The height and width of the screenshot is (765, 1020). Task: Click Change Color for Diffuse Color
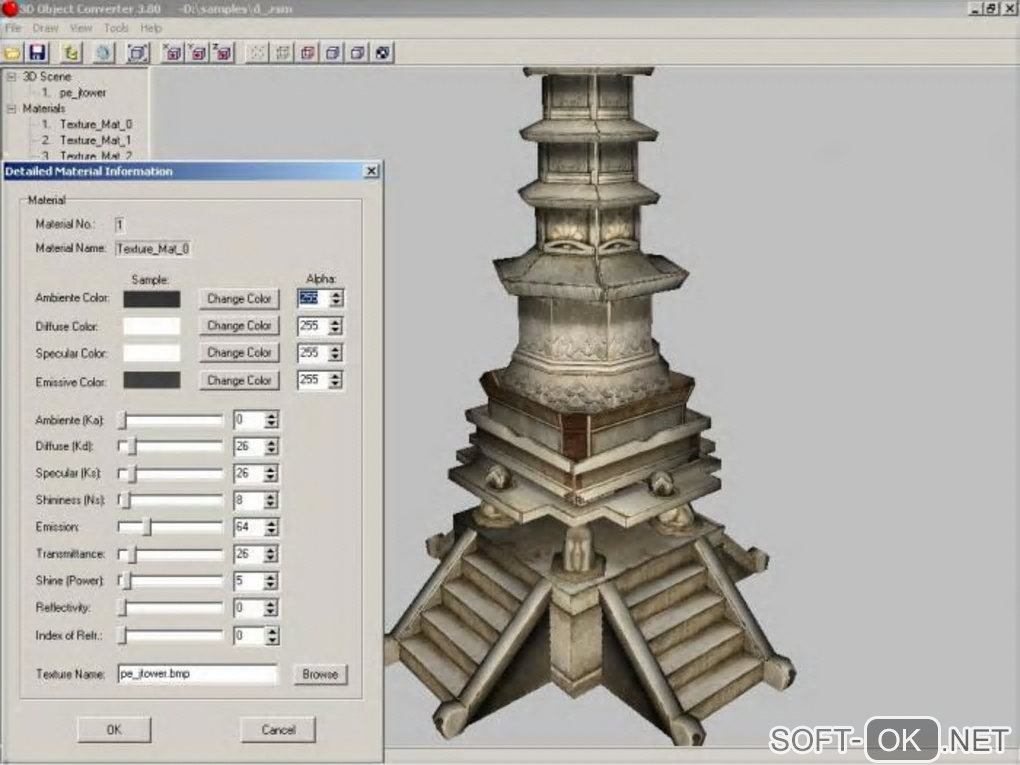239,326
